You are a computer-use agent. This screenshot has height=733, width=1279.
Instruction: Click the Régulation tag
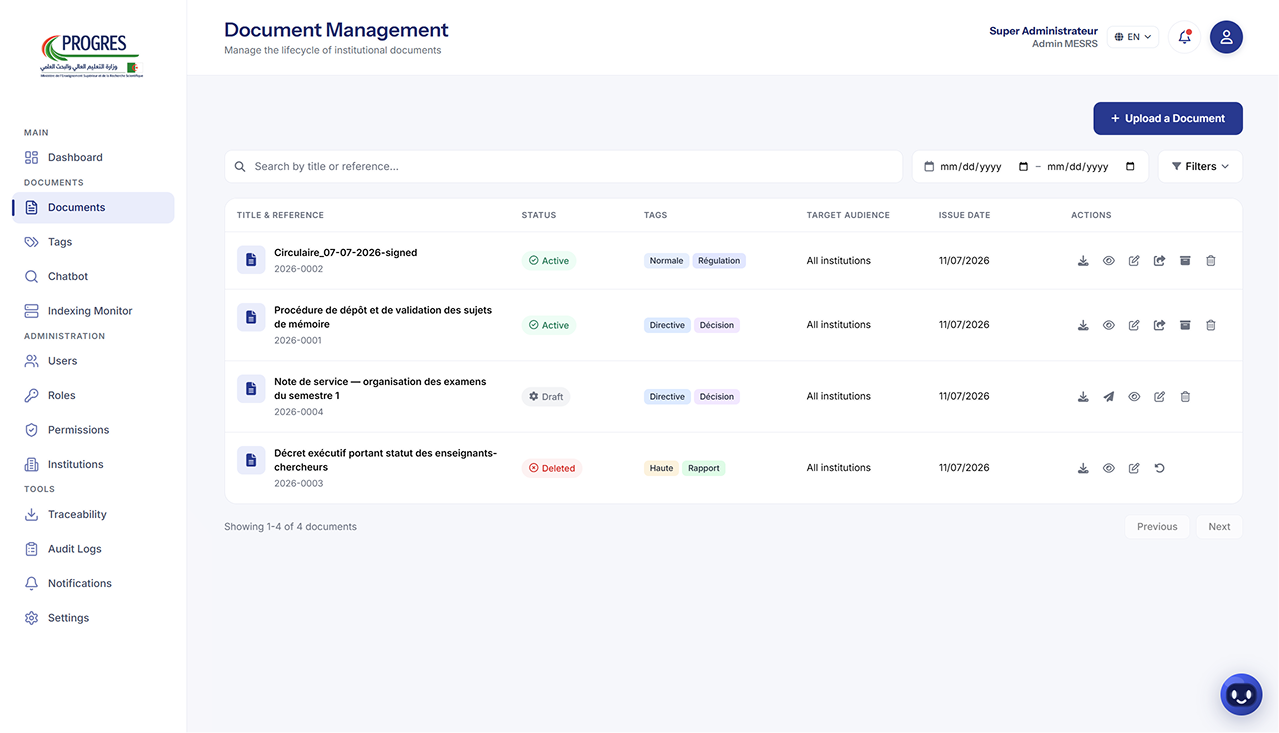pos(719,261)
